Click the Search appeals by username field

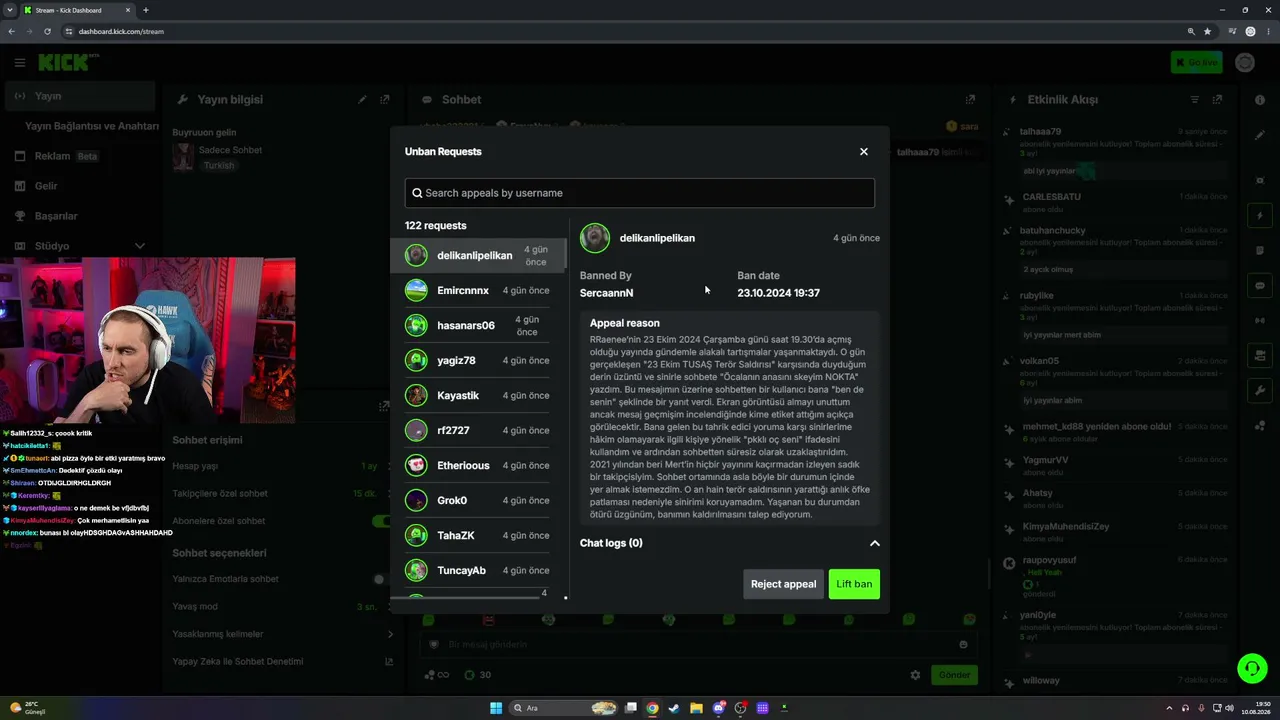[x=640, y=193]
